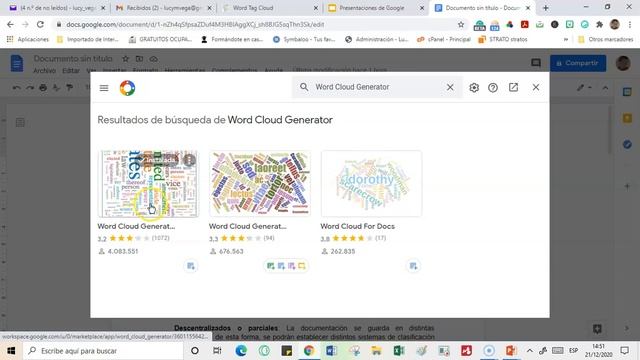Open PowerPoint from the taskbar
The width and height of the screenshot is (640, 360).
511,351
